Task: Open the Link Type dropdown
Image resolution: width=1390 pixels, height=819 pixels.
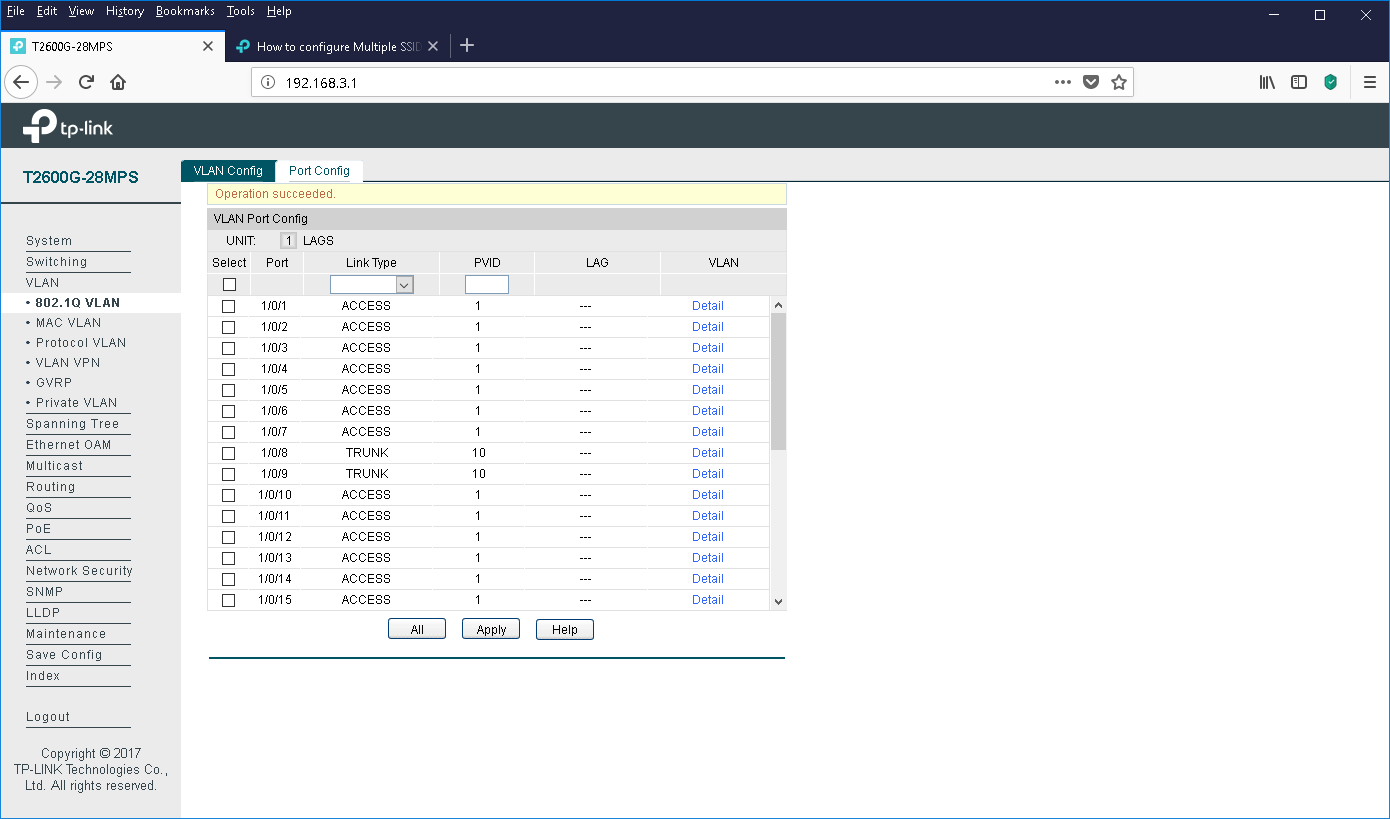Action: point(371,284)
